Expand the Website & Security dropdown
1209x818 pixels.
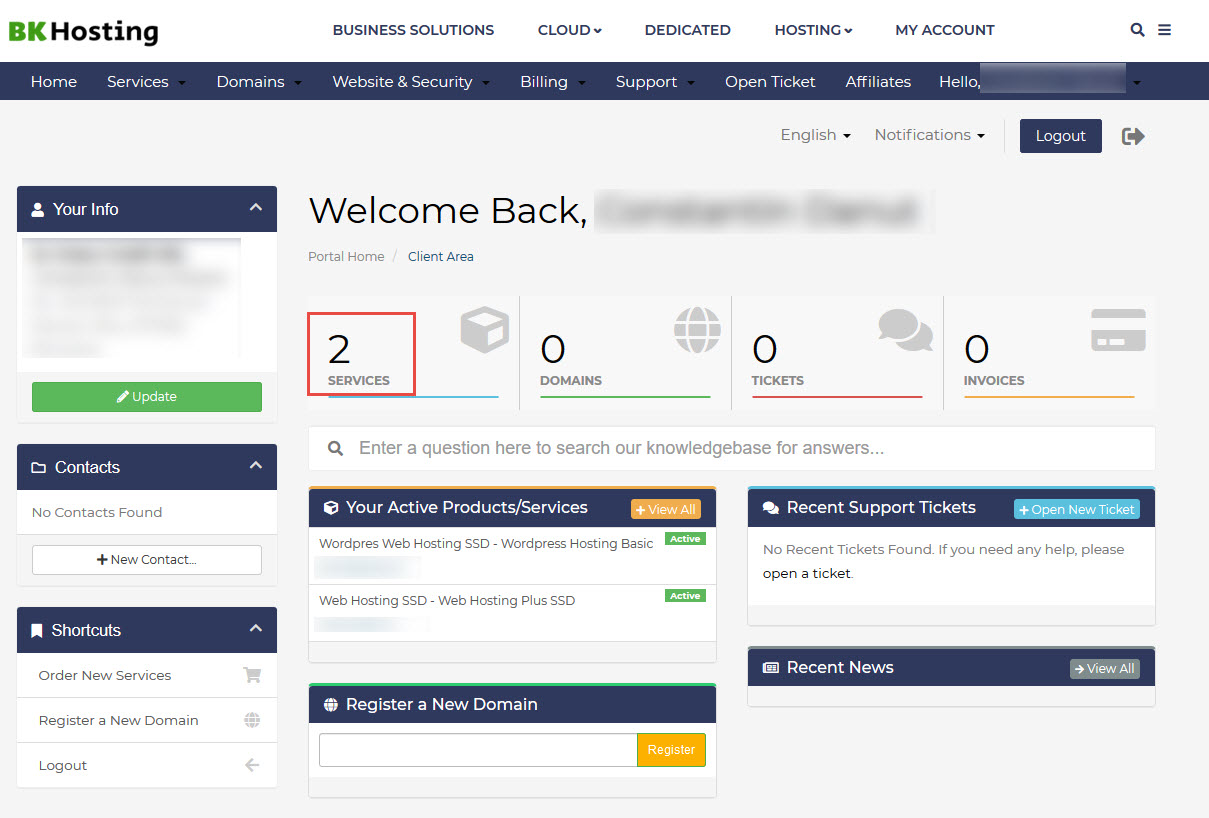pyautogui.click(x=411, y=82)
